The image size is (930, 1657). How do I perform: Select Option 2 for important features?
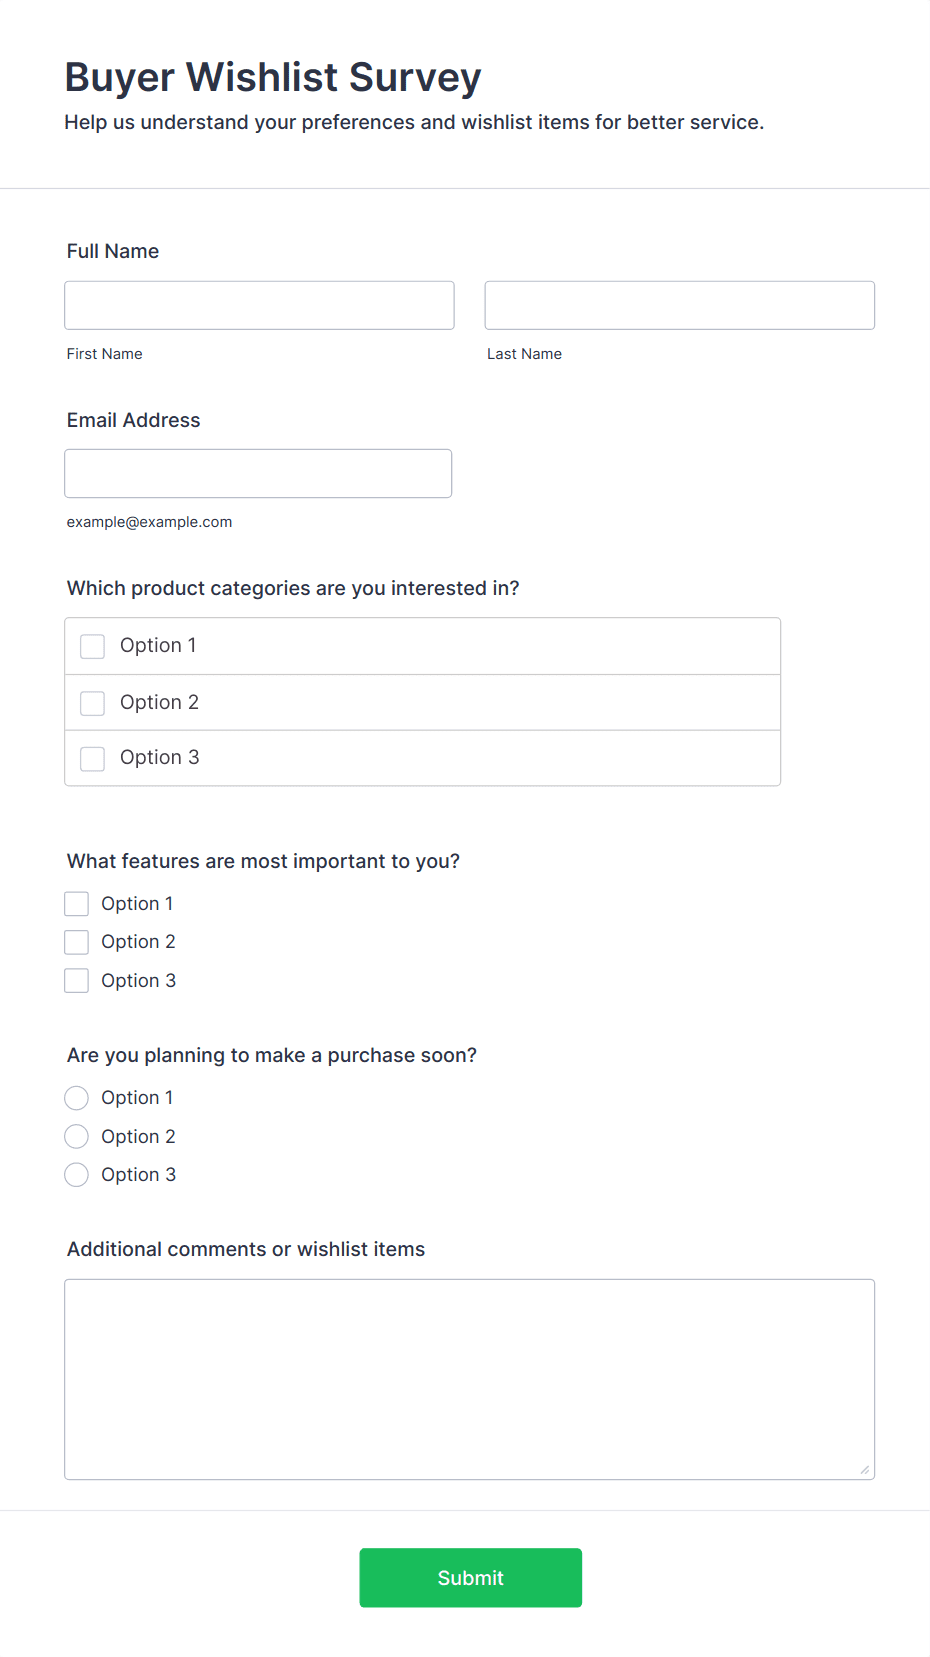pos(77,942)
